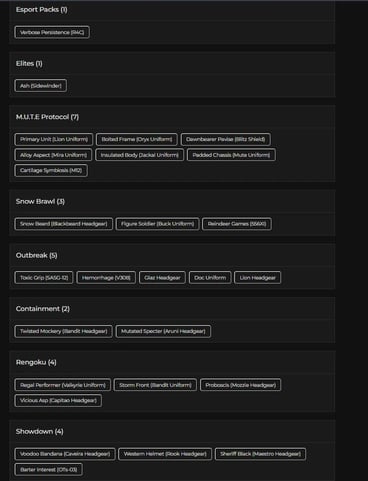The image size is (368, 481).
Task: Click Mutated Specter (Aruni Headgear) tag
Action: coord(163,331)
